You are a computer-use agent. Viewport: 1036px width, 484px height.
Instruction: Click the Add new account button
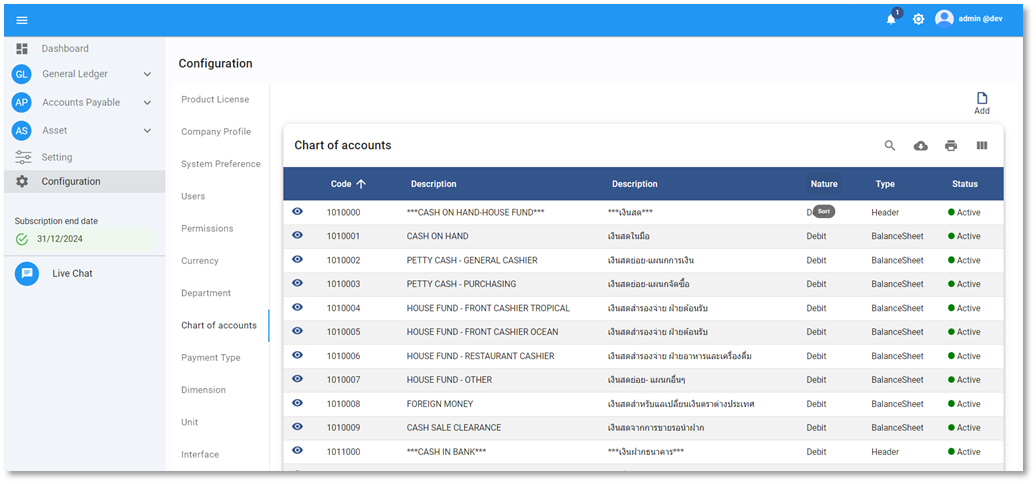[982, 103]
